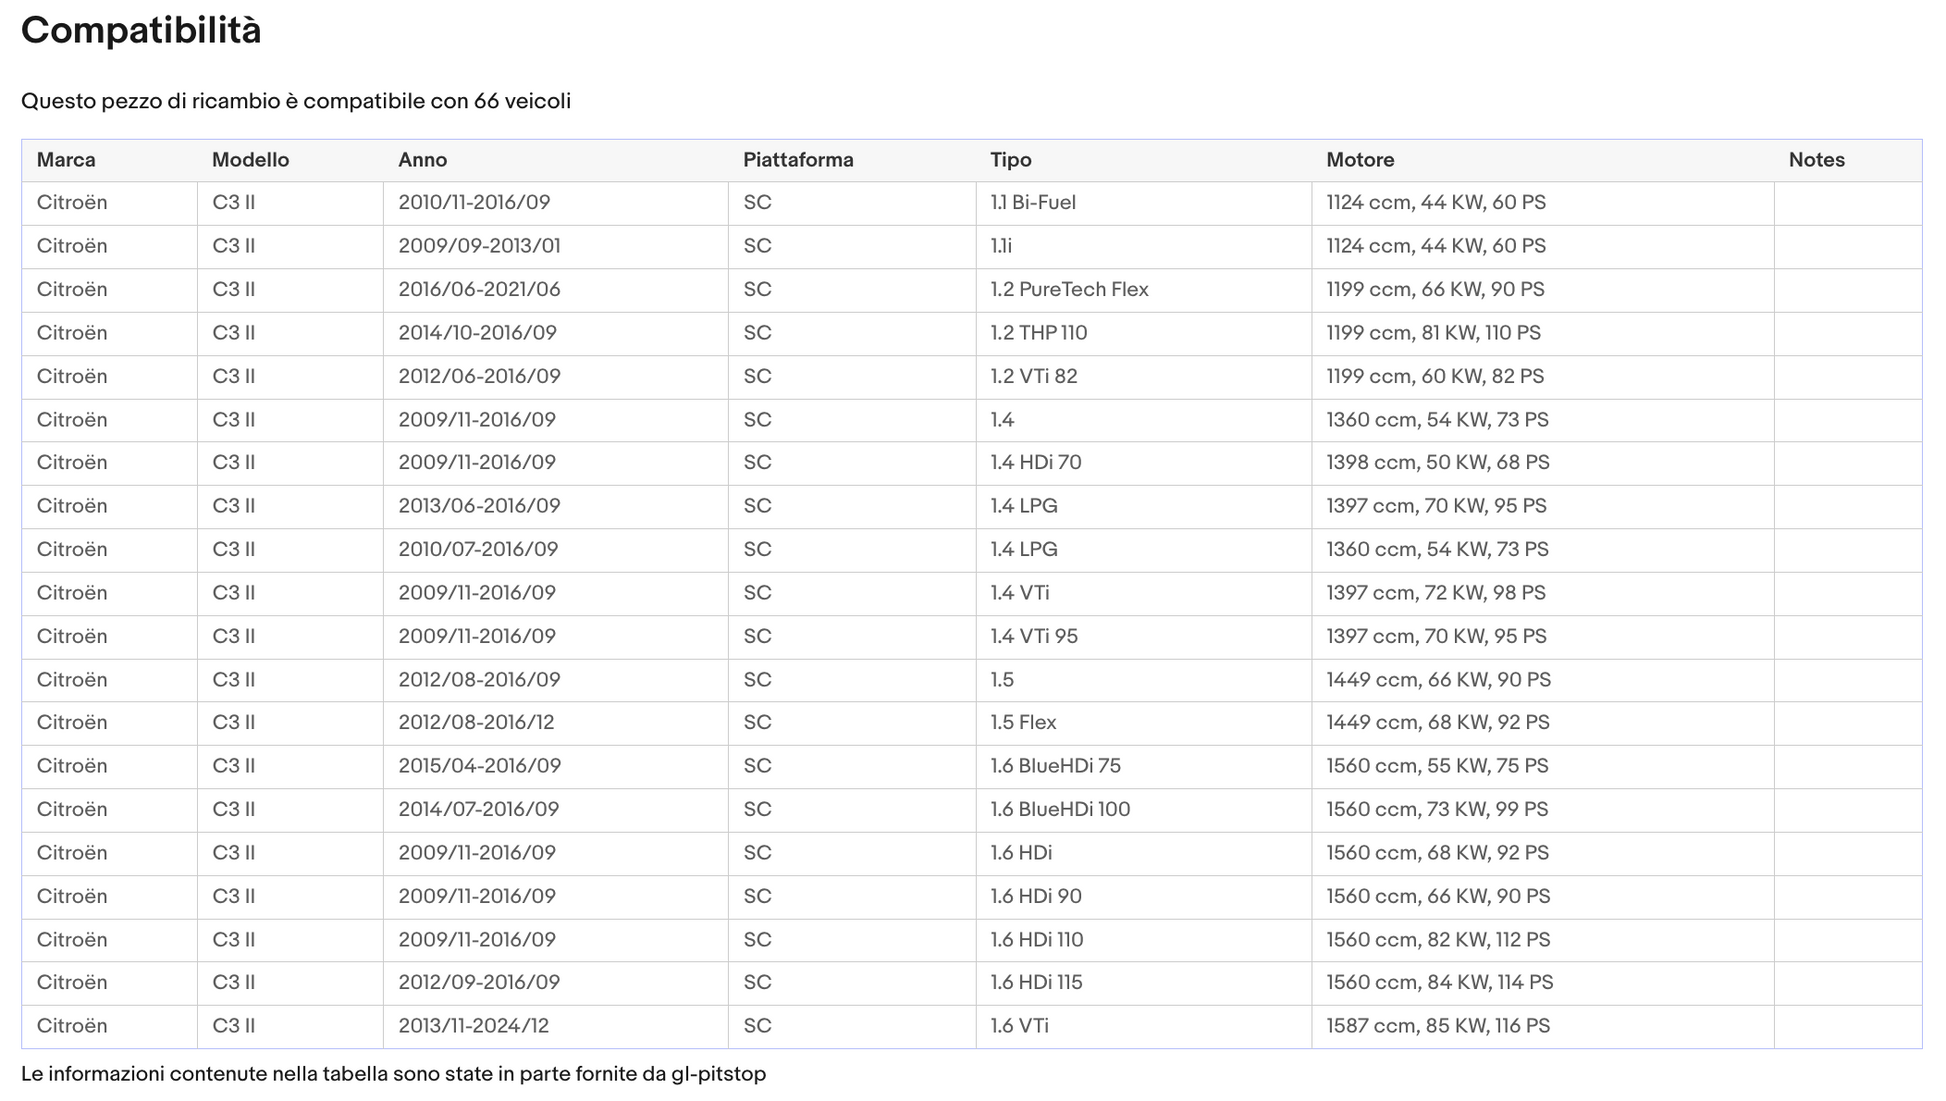Select the Compatibilità heading
Screen dimensions: 1946x1101
pyautogui.click(x=141, y=31)
